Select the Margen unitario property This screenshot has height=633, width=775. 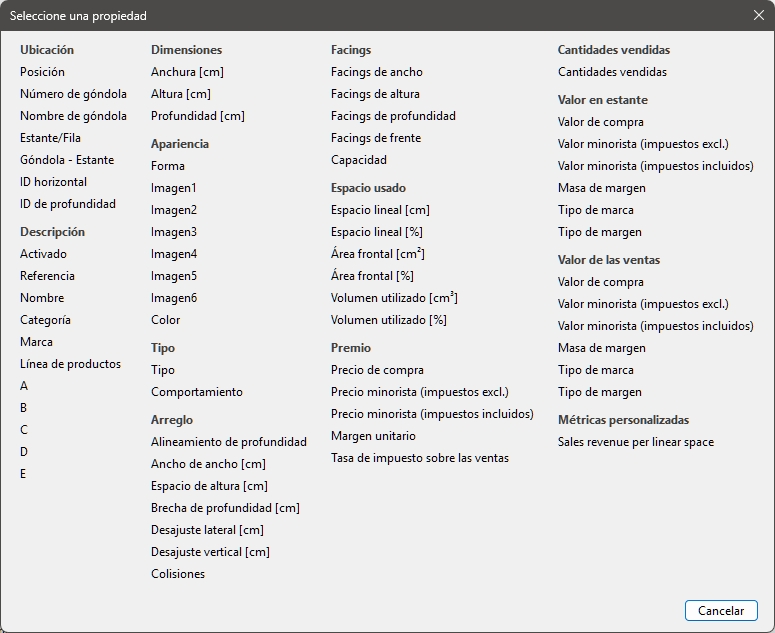click(x=373, y=436)
